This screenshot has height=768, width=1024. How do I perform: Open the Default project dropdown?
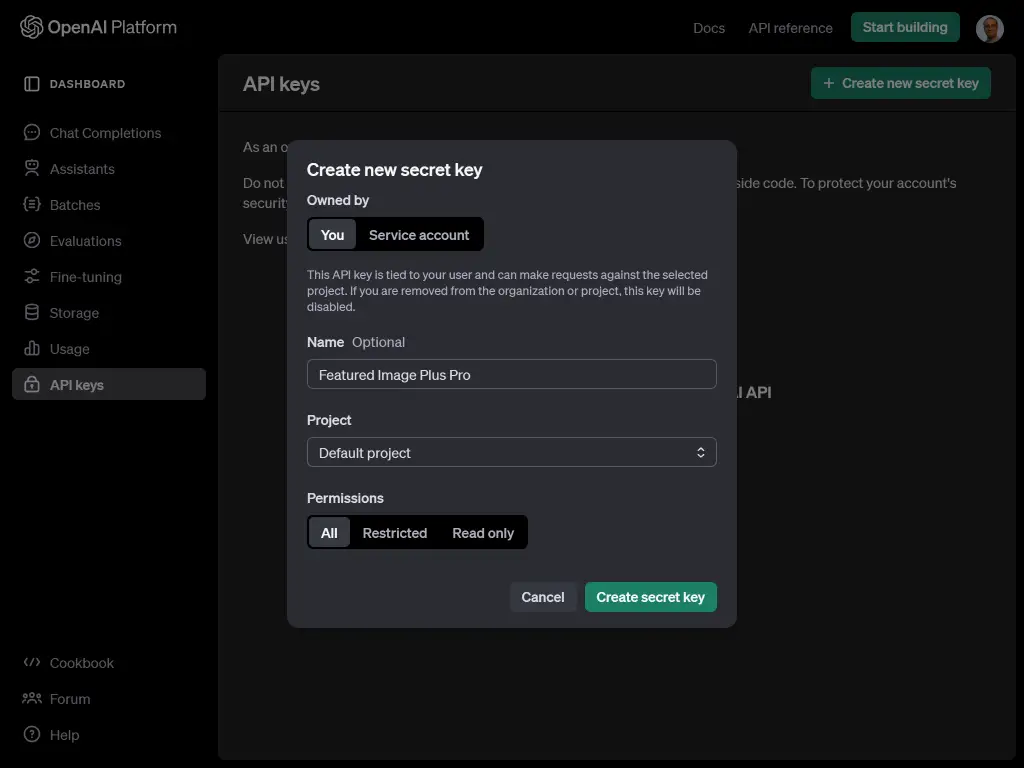511,453
